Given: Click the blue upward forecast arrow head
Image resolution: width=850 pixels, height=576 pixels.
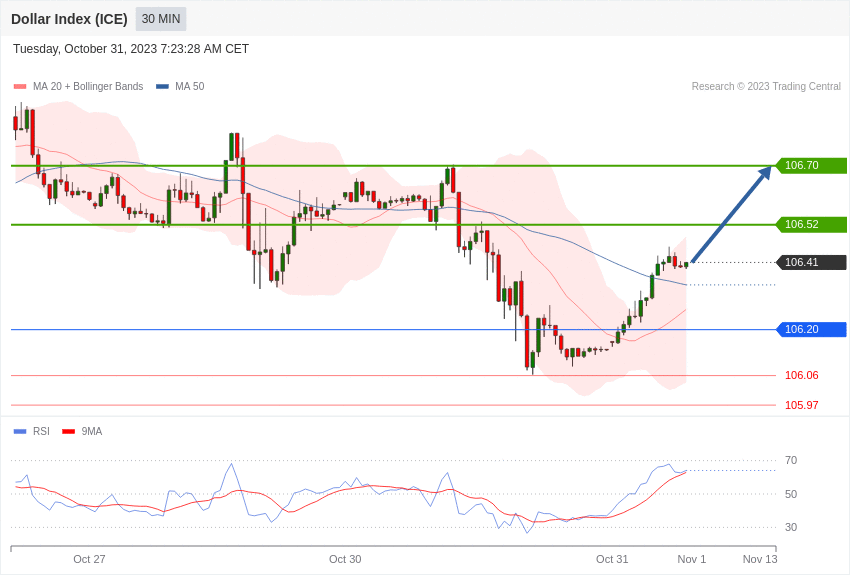Looking at the screenshot, I should pyautogui.click(x=765, y=173).
